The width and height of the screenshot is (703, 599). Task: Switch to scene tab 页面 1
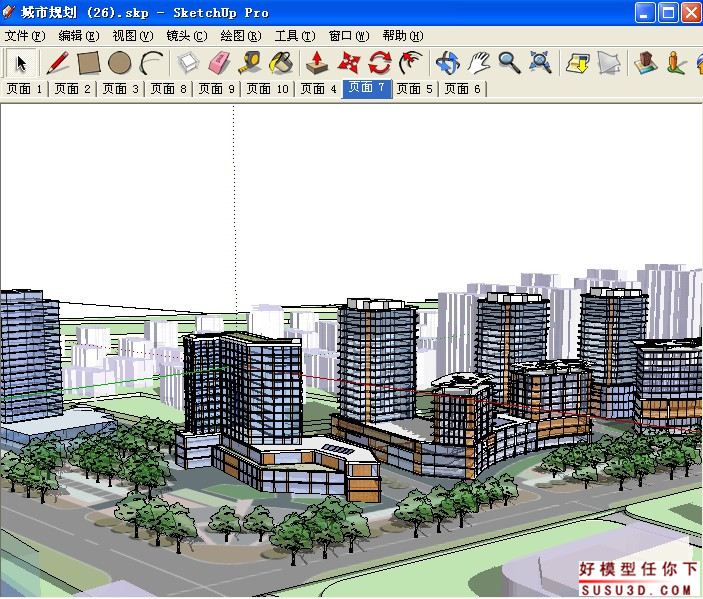pyautogui.click(x=24, y=89)
